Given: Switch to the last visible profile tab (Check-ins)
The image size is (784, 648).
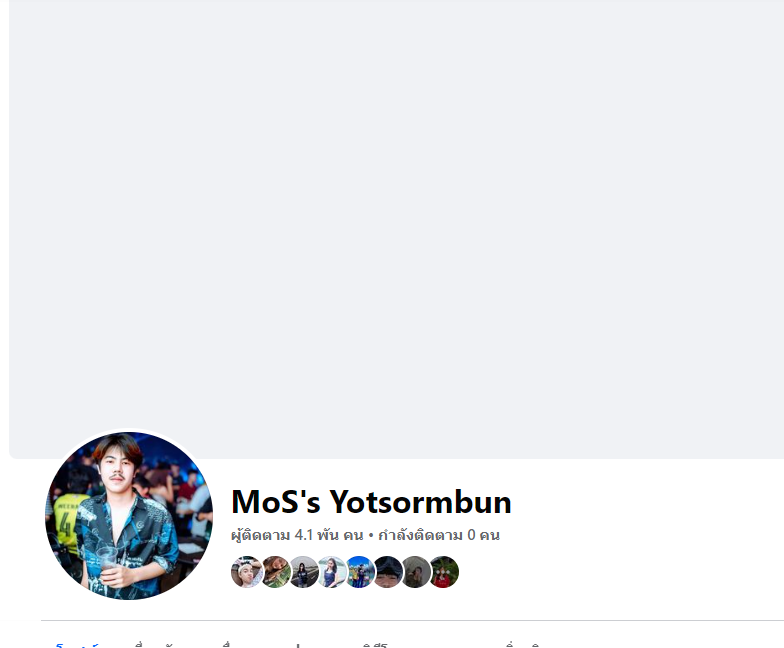Looking at the screenshot, I should (x=522, y=645).
